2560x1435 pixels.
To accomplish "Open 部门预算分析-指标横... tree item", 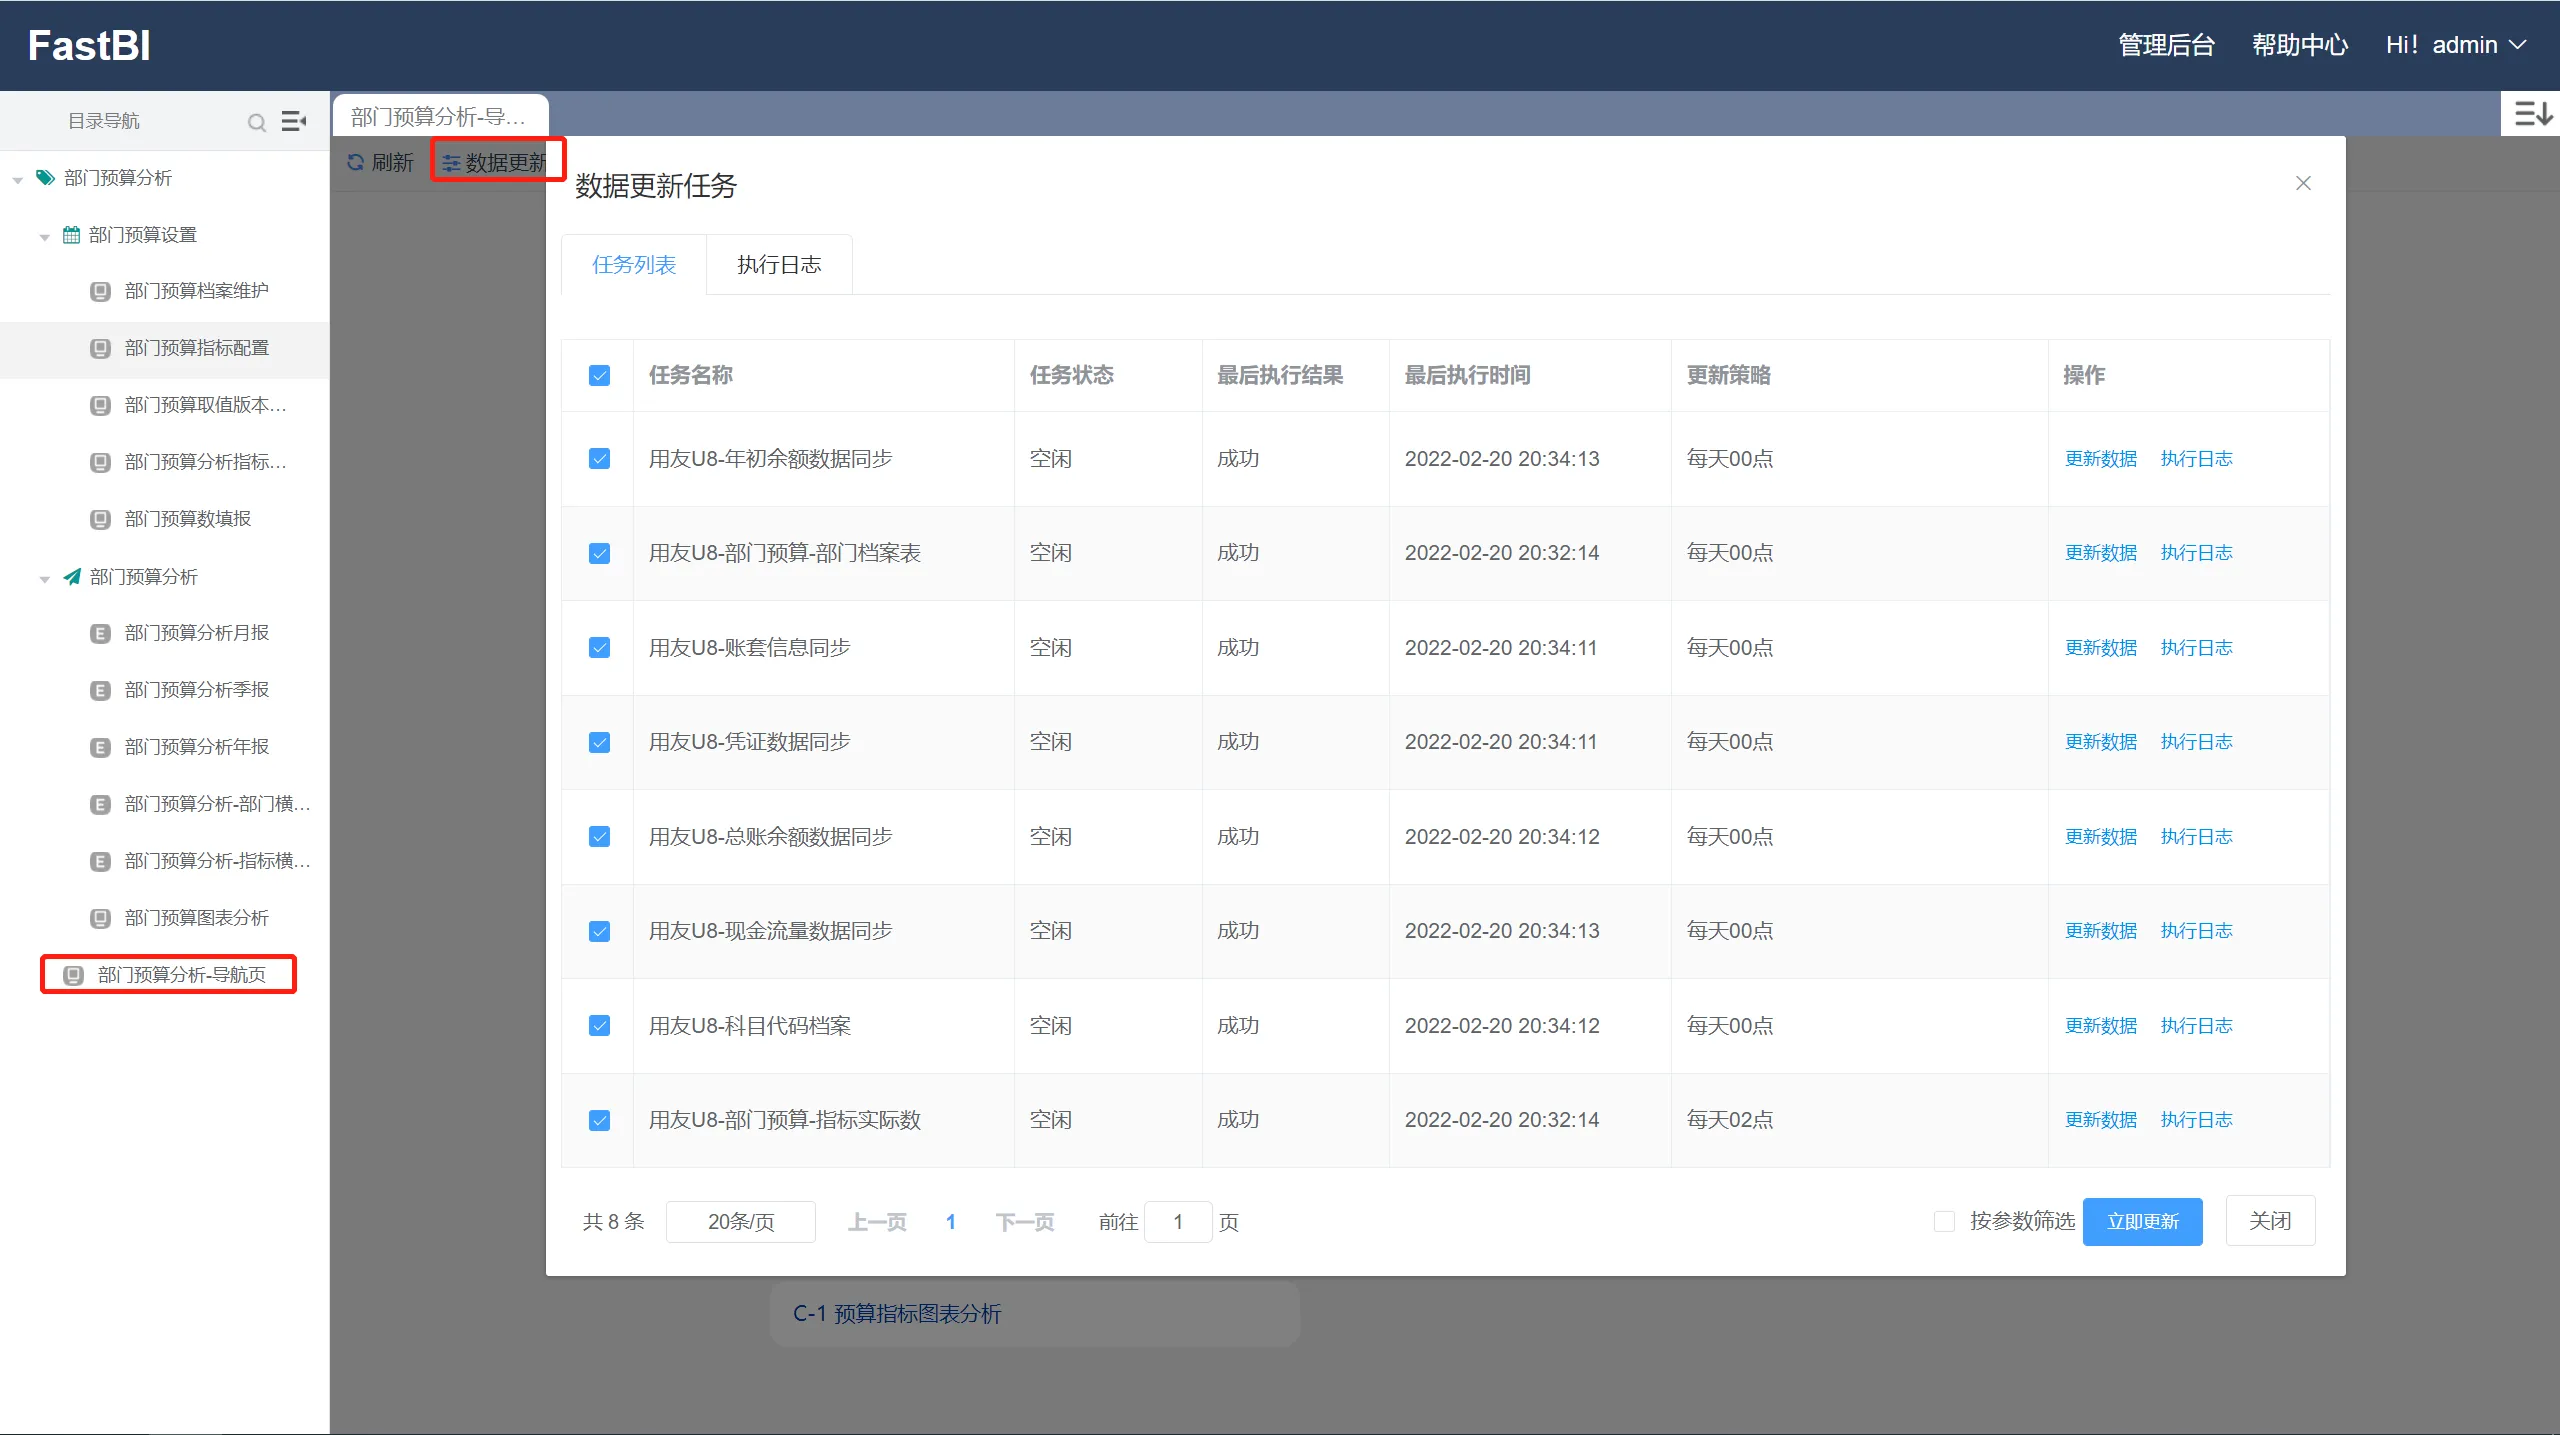I will (217, 861).
